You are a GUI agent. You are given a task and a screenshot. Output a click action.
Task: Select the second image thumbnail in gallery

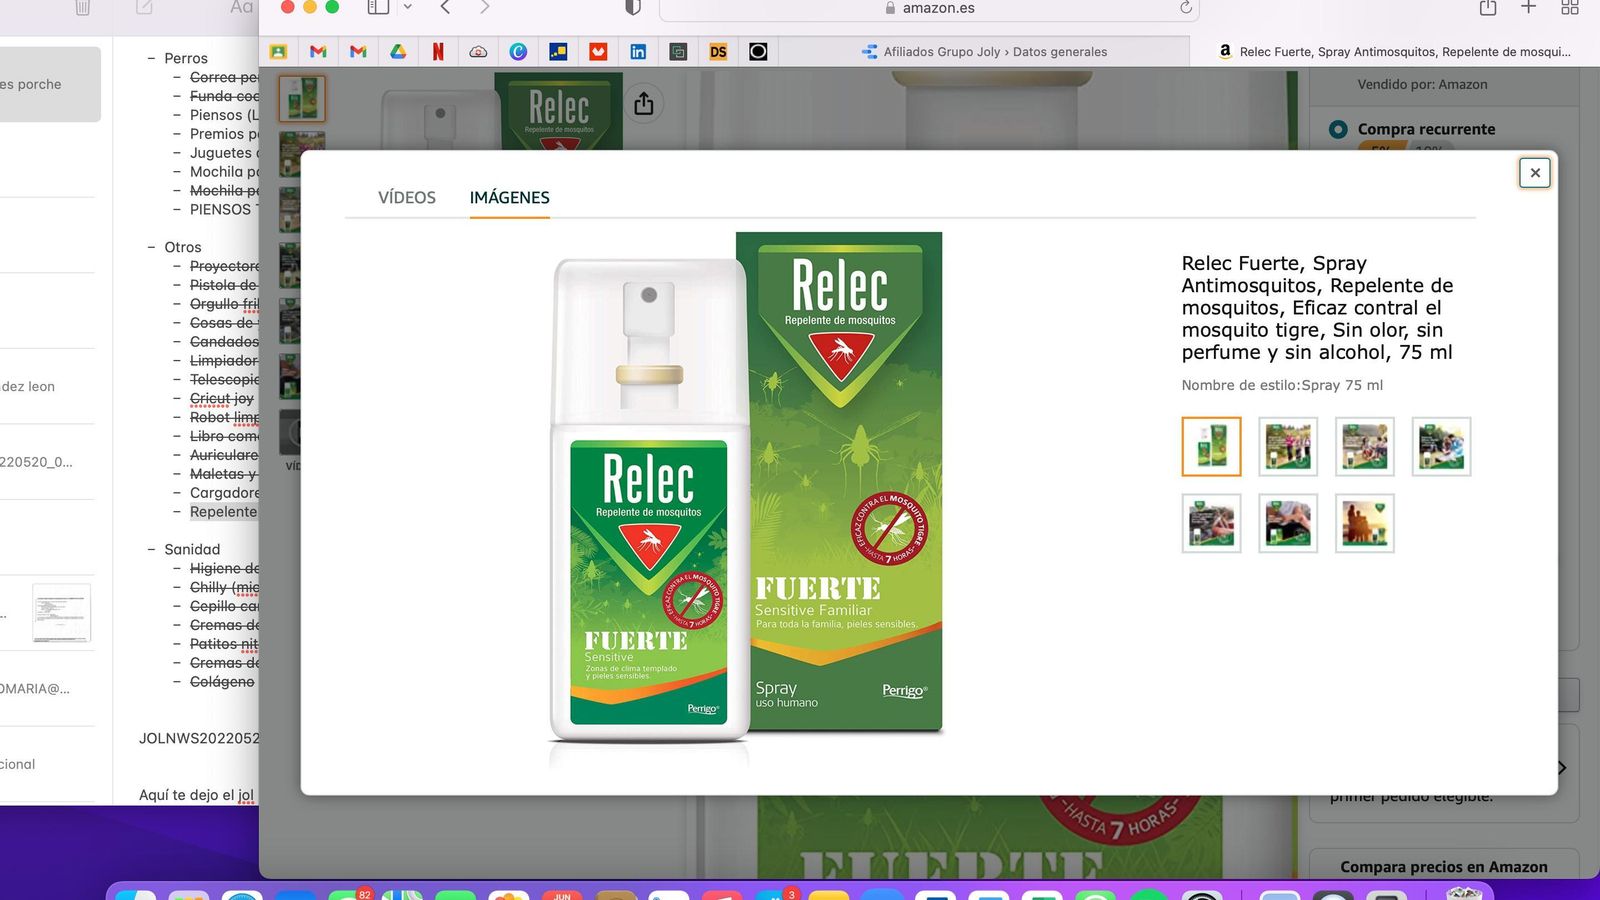click(x=1288, y=446)
